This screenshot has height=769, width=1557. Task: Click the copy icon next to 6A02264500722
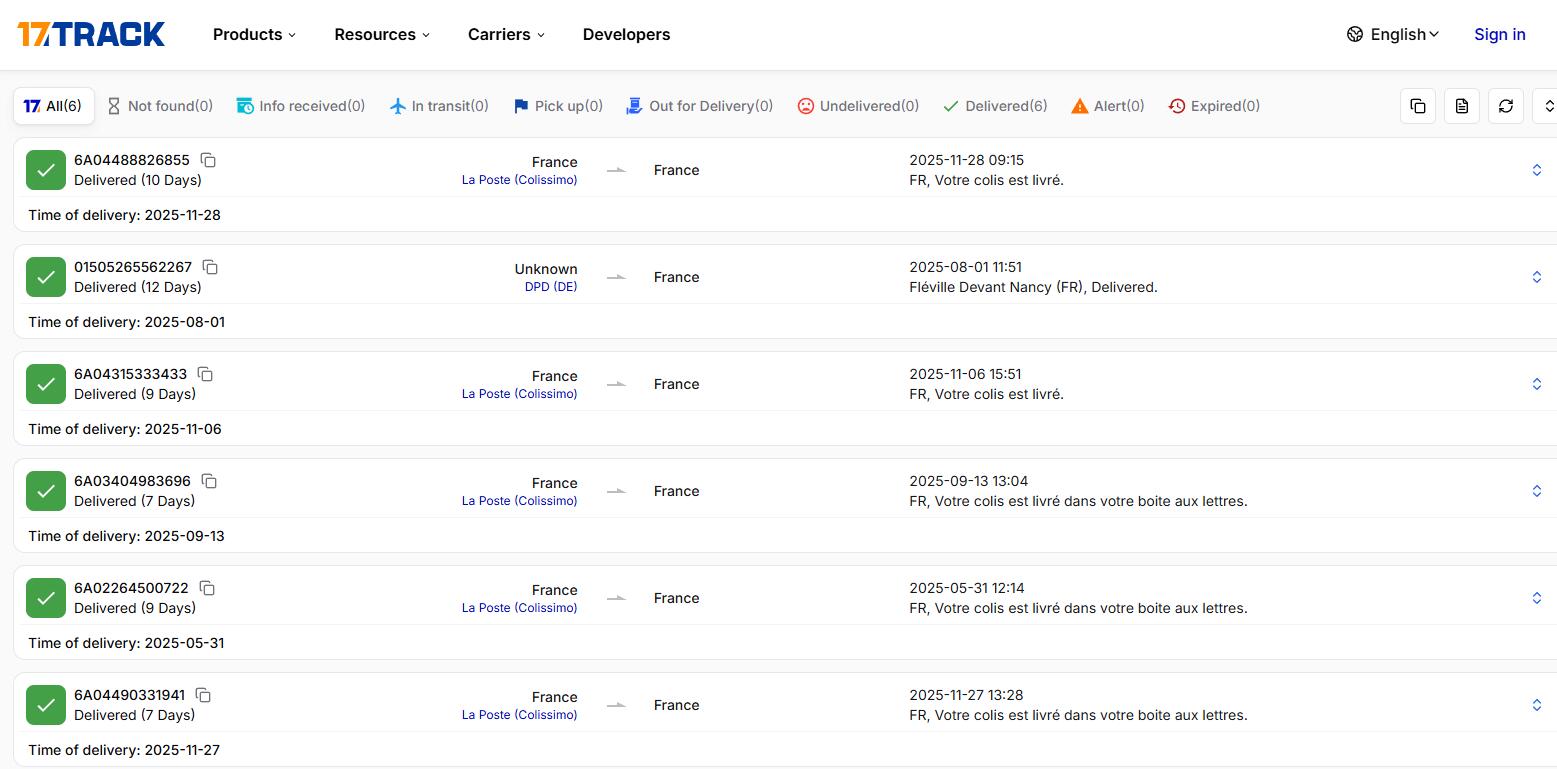coord(206,588)
